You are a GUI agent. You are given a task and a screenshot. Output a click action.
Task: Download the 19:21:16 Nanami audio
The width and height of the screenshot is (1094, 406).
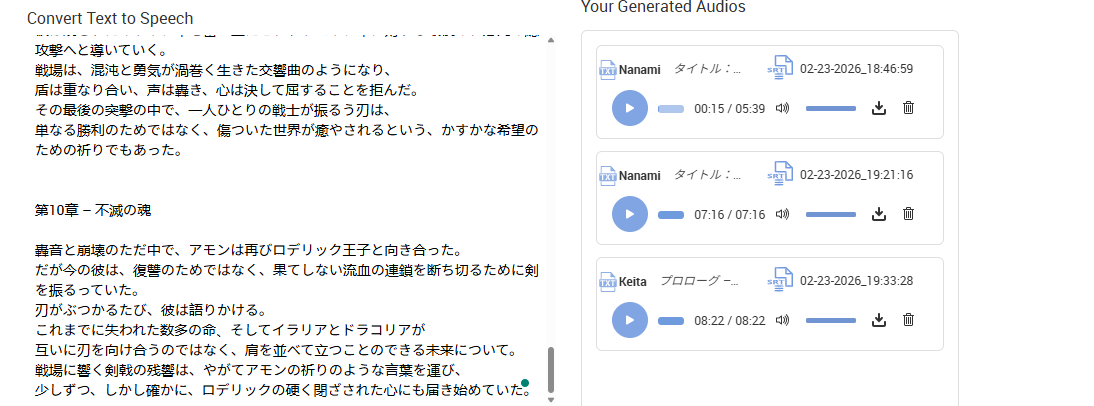tap(879, 213)
